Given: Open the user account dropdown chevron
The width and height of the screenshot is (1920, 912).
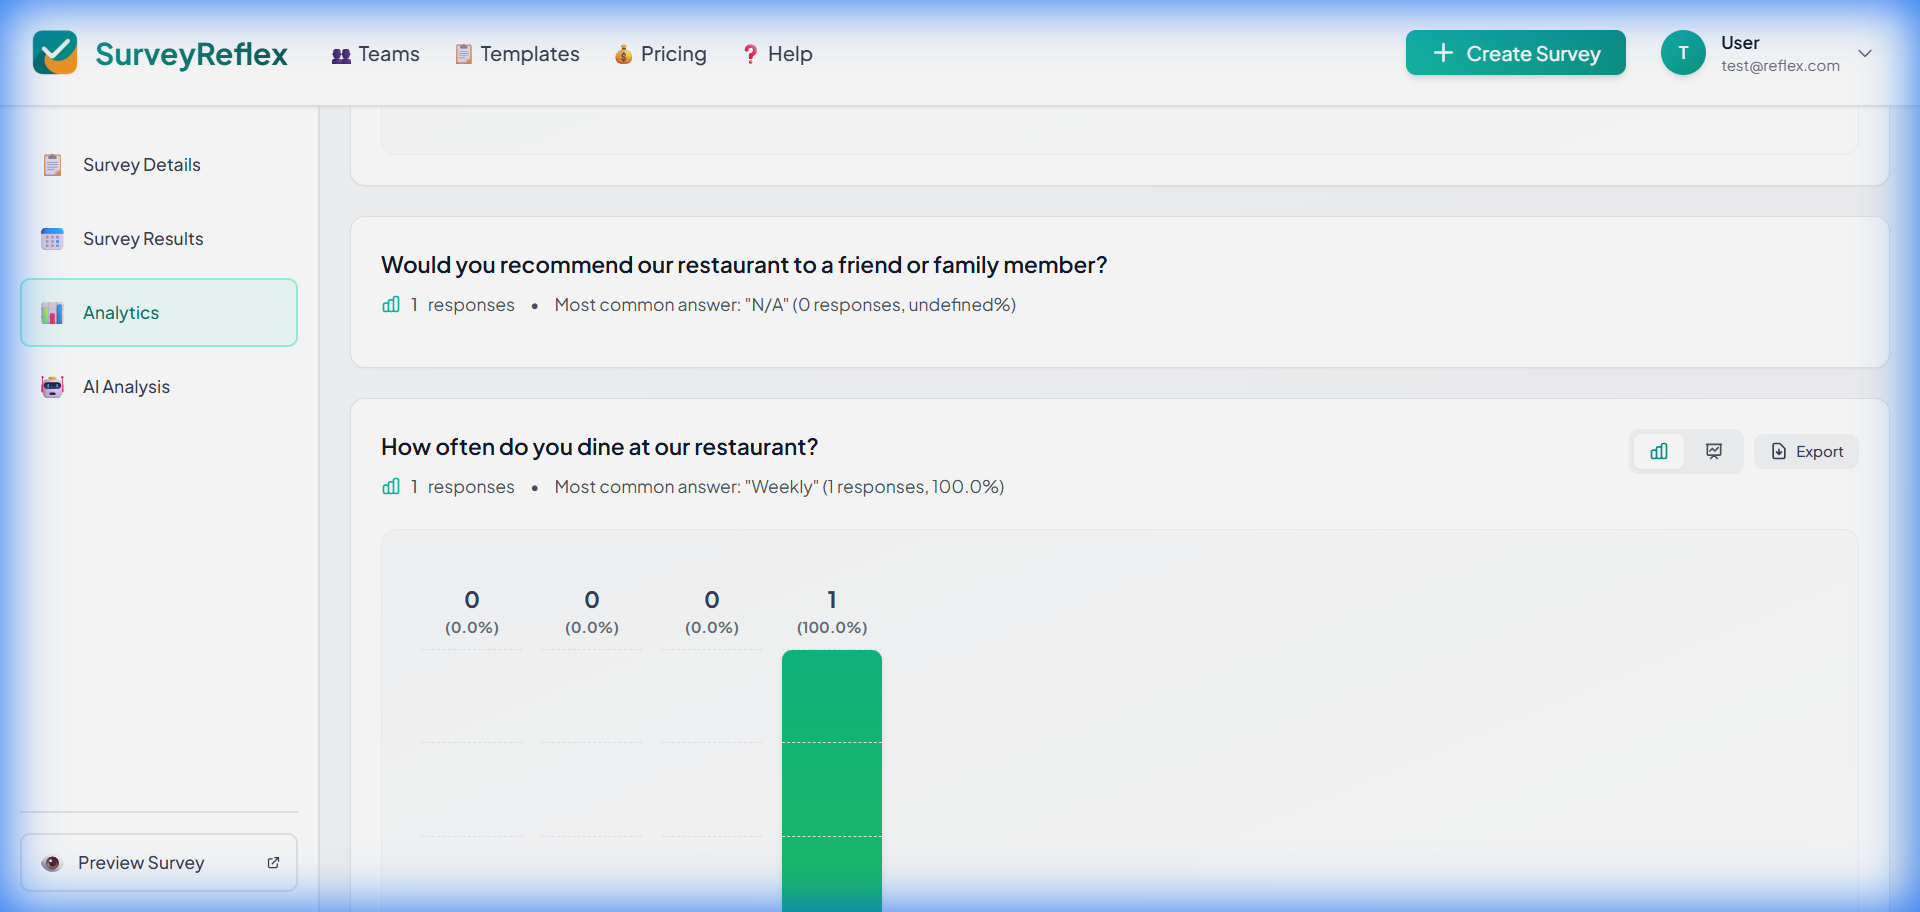Looking at the screenshot, I should (x=1866, y=53).
